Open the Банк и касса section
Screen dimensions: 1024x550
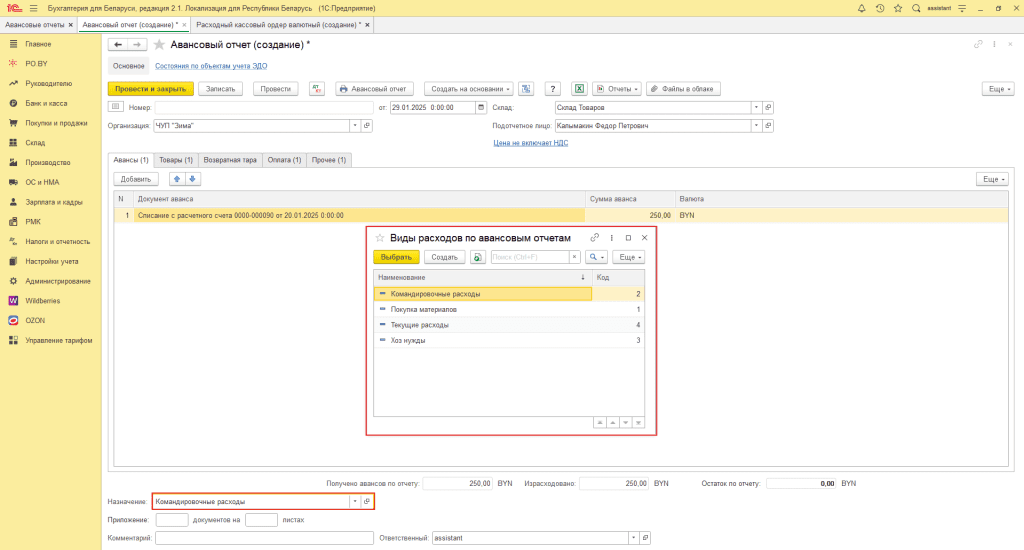click(x=45, y=103)
